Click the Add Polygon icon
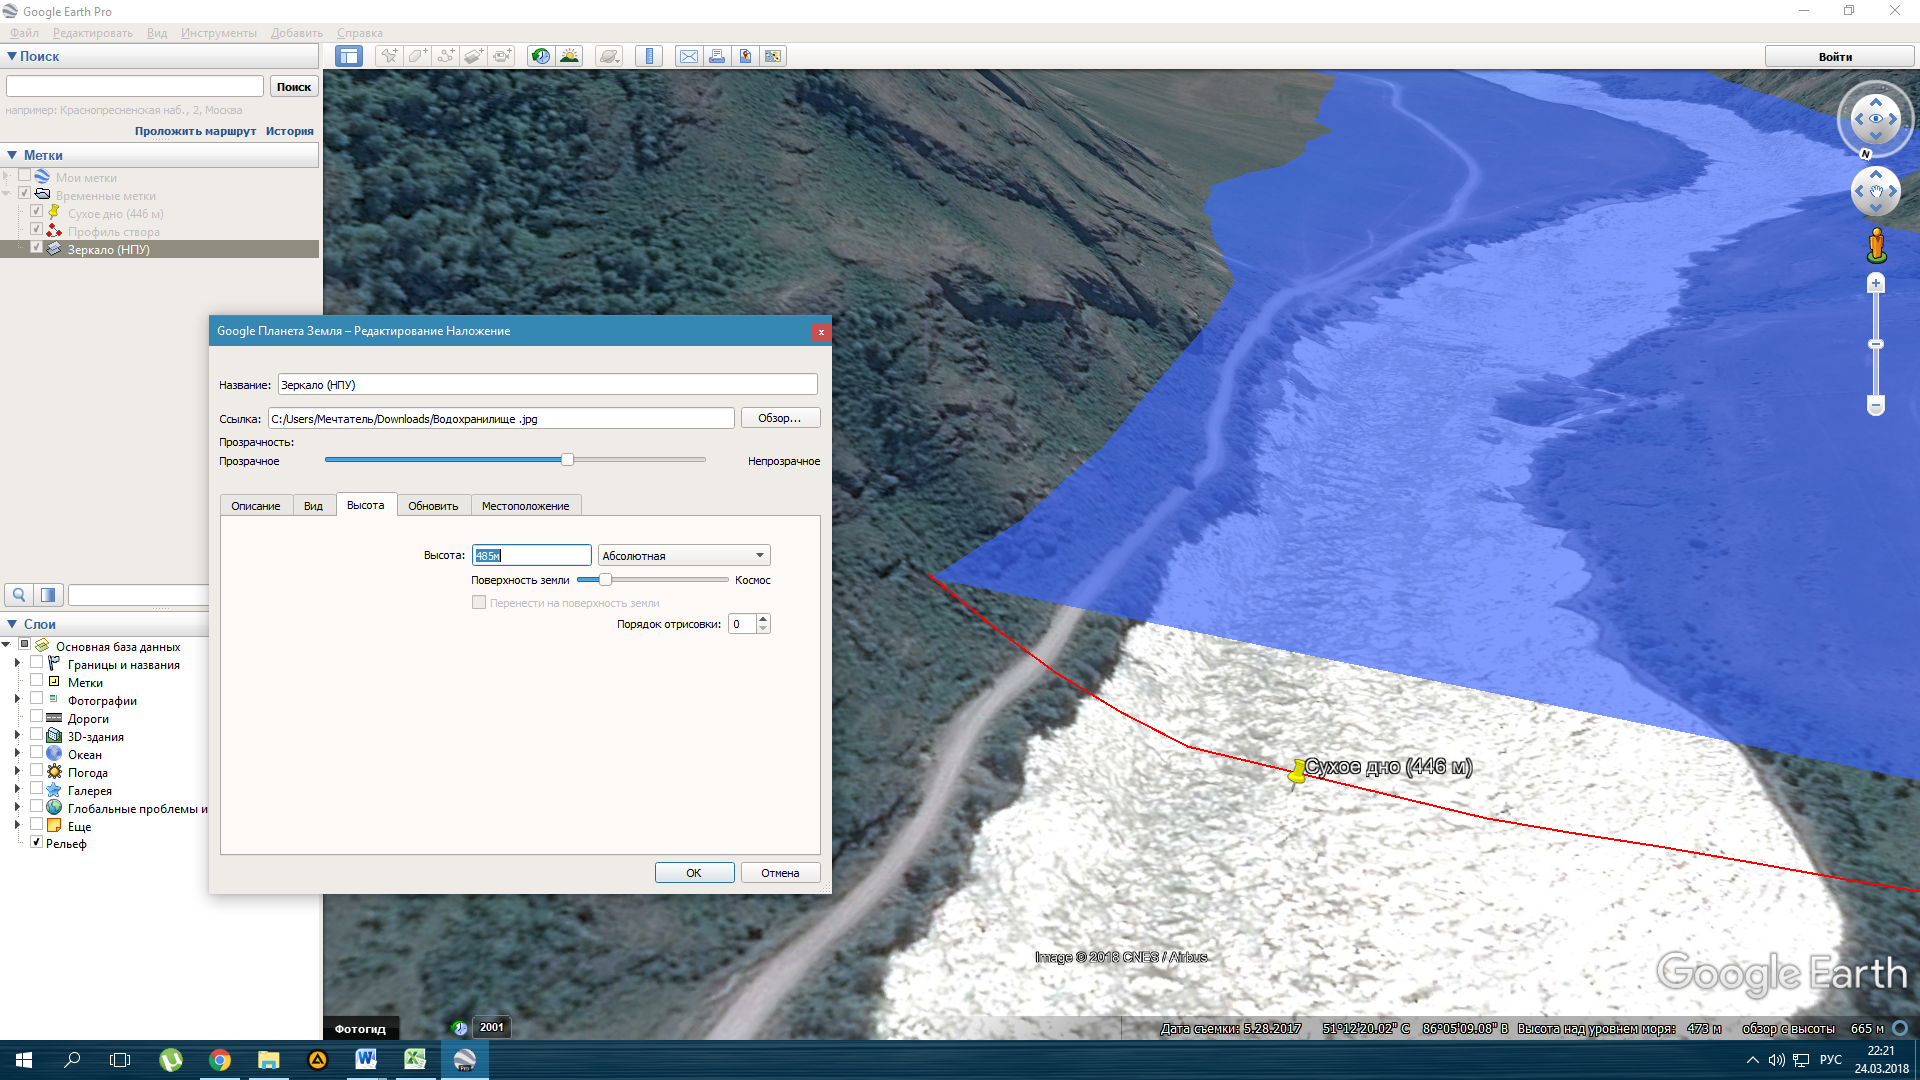This screenshot has width=1920, height=1080. click(417, 56)
